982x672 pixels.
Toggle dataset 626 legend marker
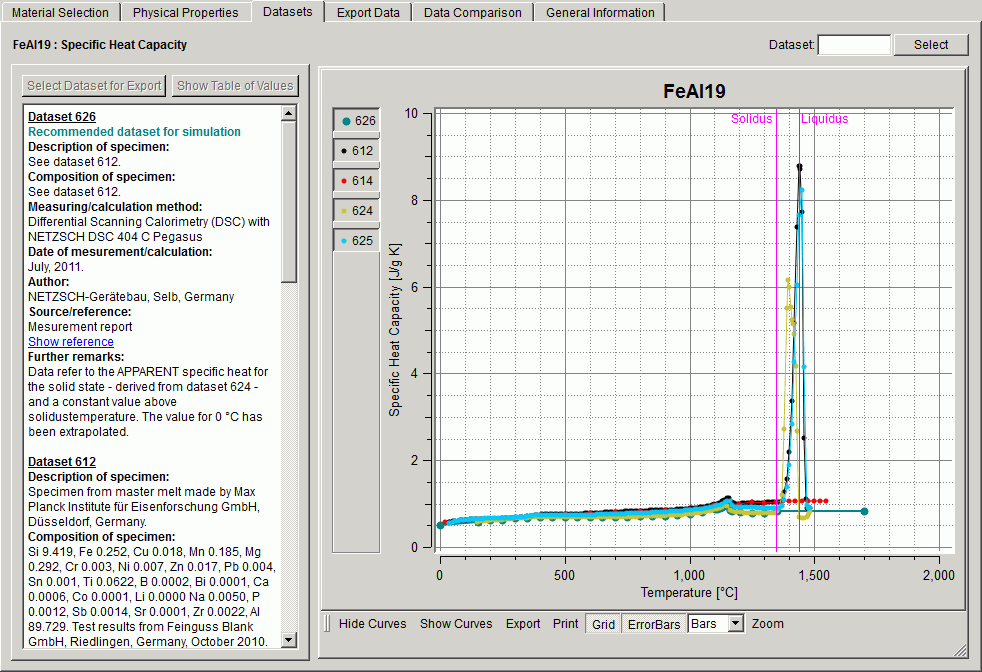tap(356, 121)
